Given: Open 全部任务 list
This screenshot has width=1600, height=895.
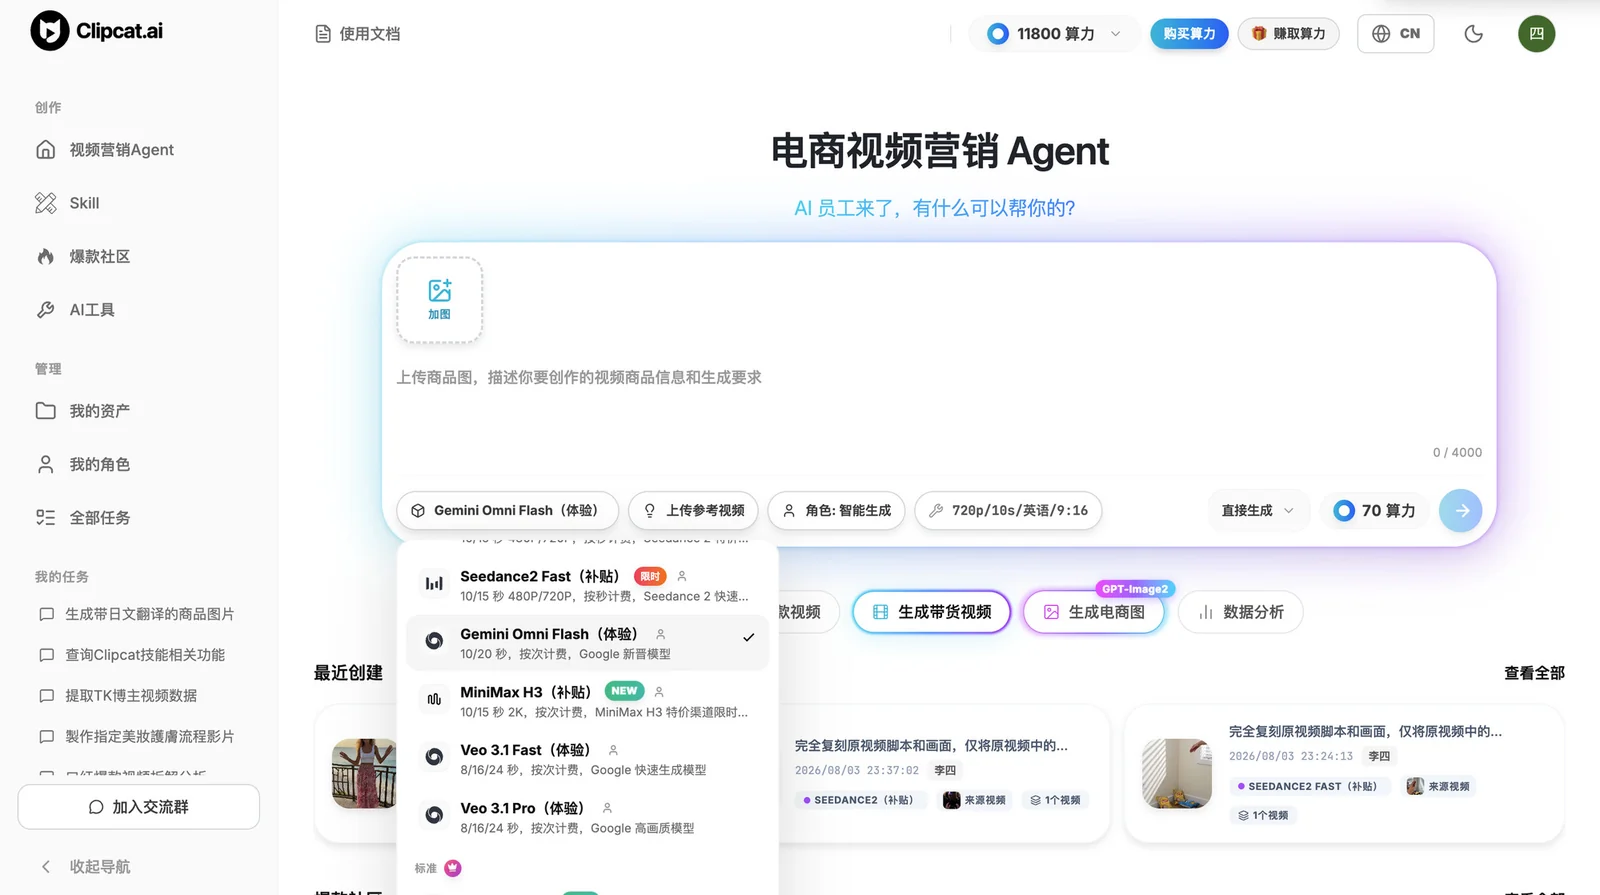Looking at the screenshot, I should click(x=139, y=518).
